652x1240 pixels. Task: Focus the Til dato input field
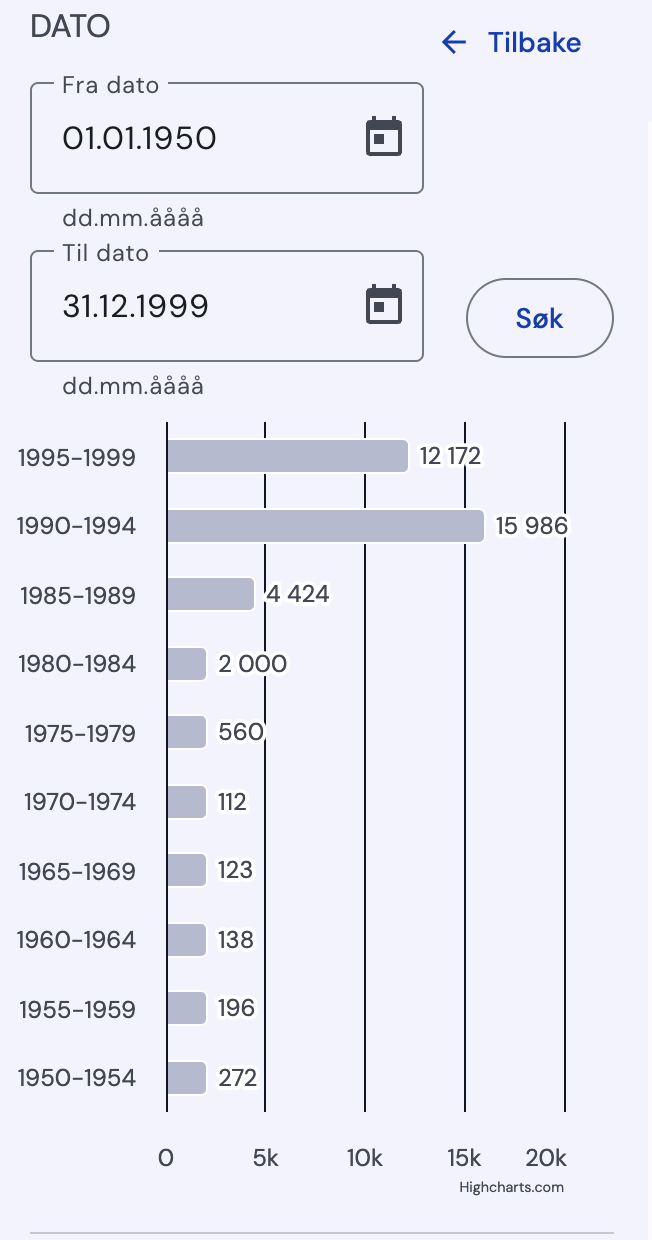[200, 306]
